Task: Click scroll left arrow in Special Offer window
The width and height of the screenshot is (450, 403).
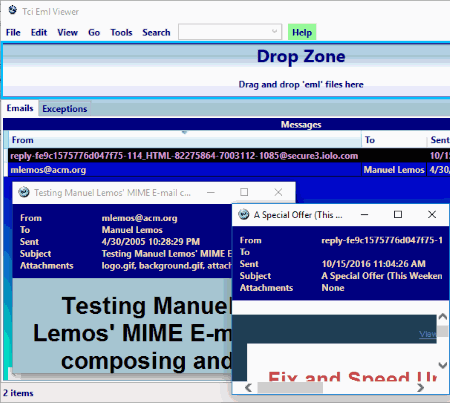Action: (x=248, y=388)
